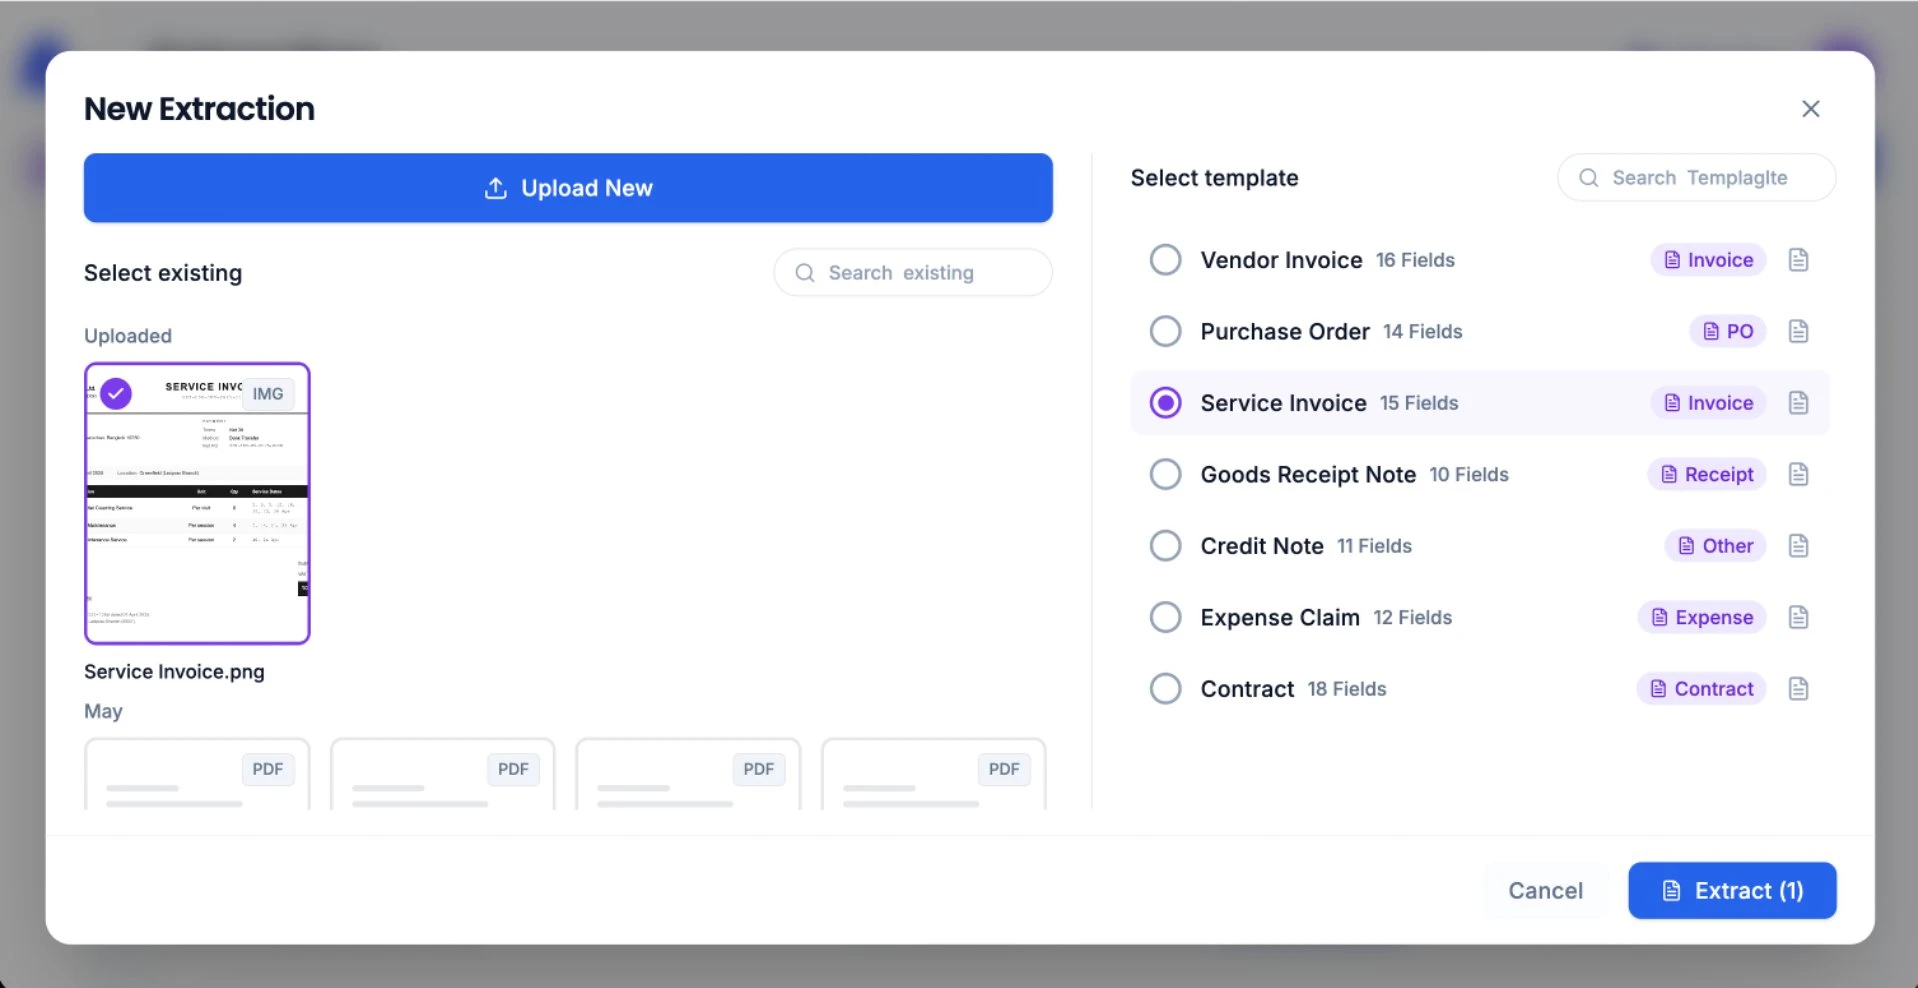Click the IMG badge on the thumbnail
Image resolution: width=1918 pixels, height=988 pixels.
(x=268, y=394)
